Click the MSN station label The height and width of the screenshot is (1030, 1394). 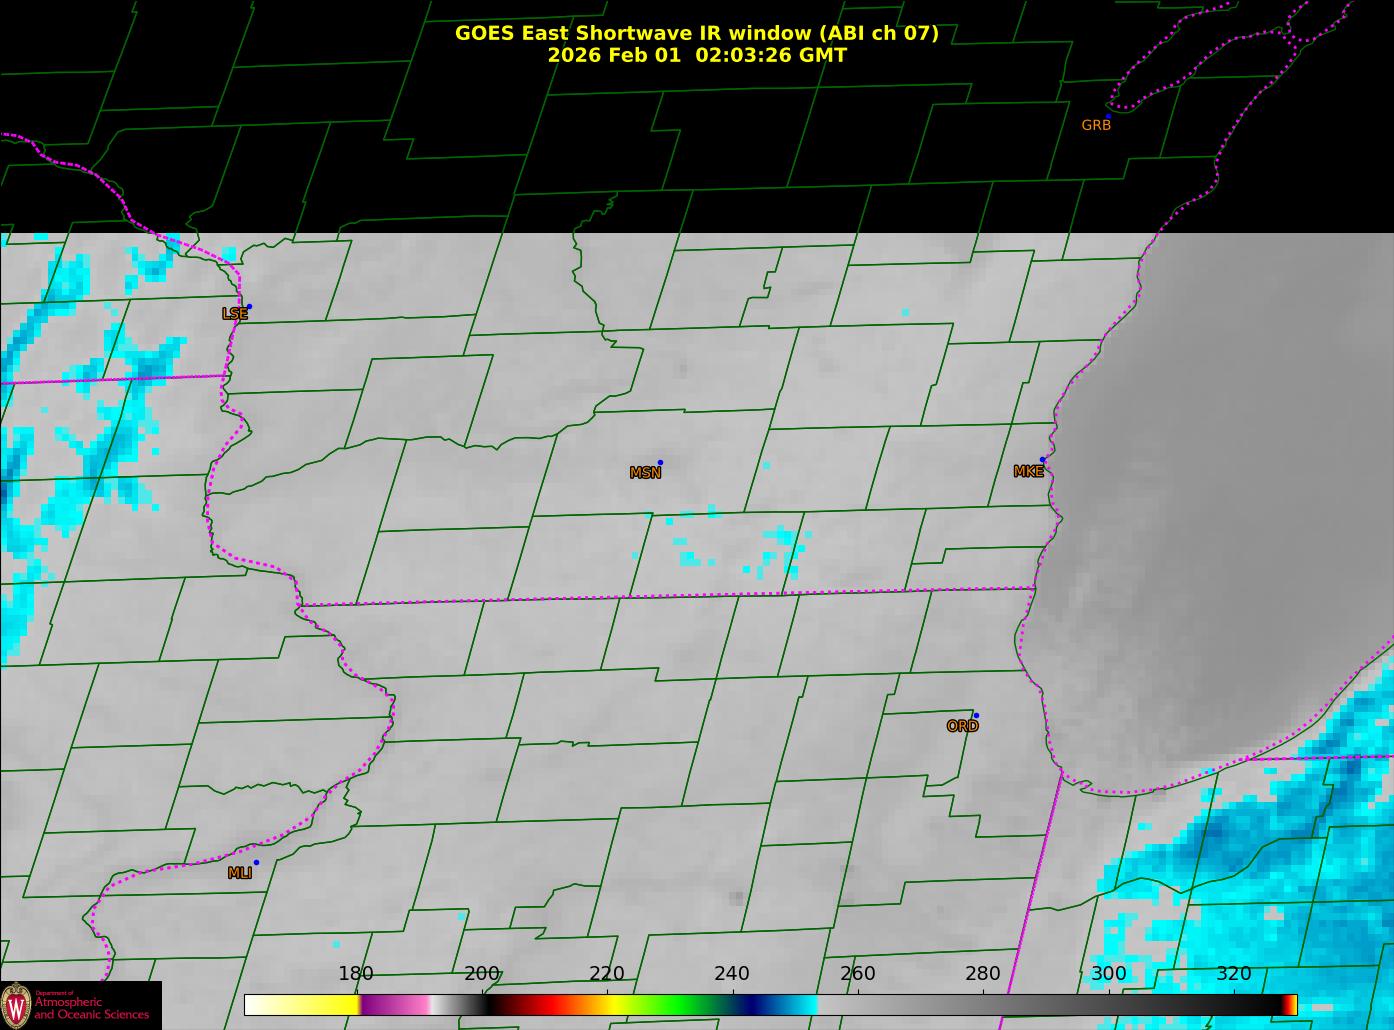[645, 472]
